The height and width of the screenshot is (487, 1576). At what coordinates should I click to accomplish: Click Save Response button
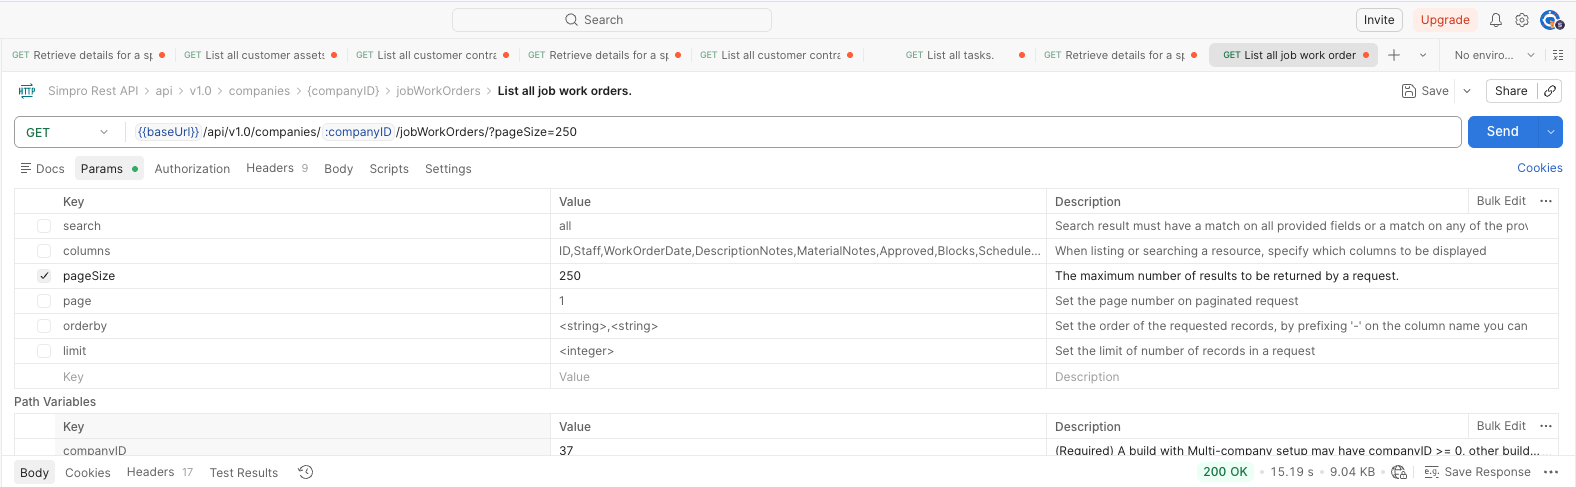pos(1478,472)
